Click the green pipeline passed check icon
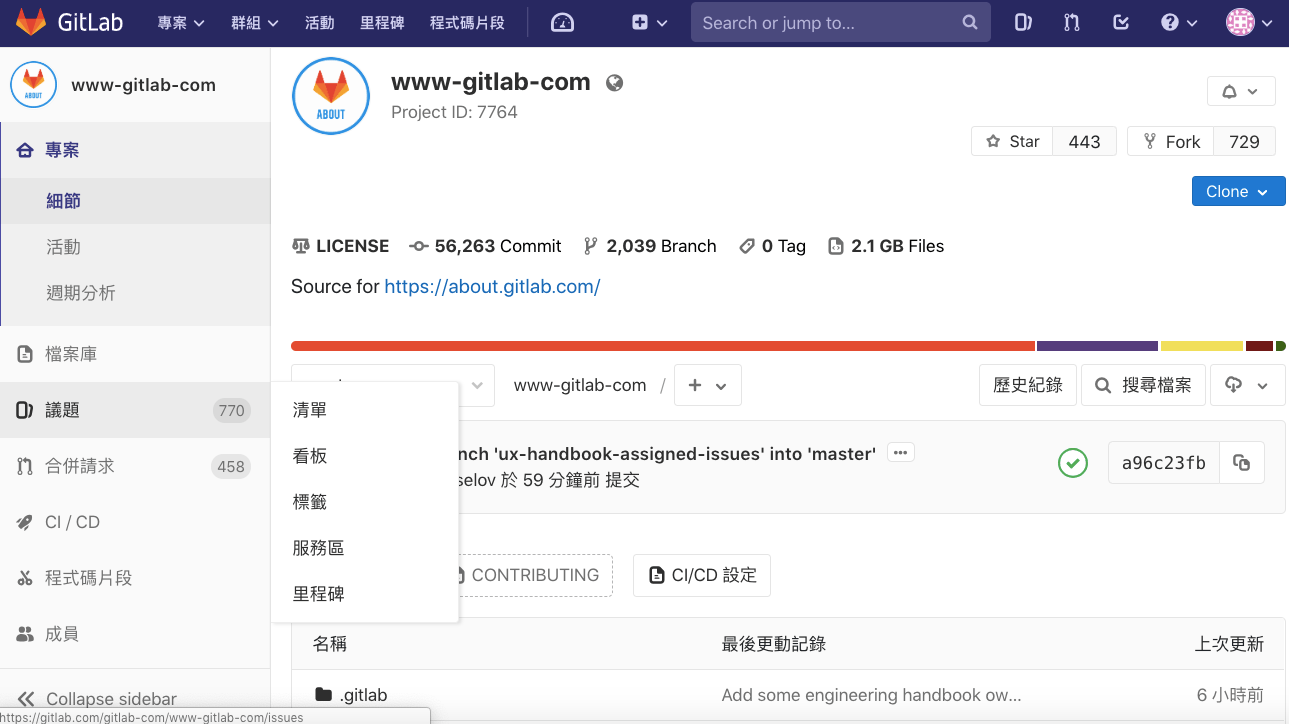 coord(1072,462)
